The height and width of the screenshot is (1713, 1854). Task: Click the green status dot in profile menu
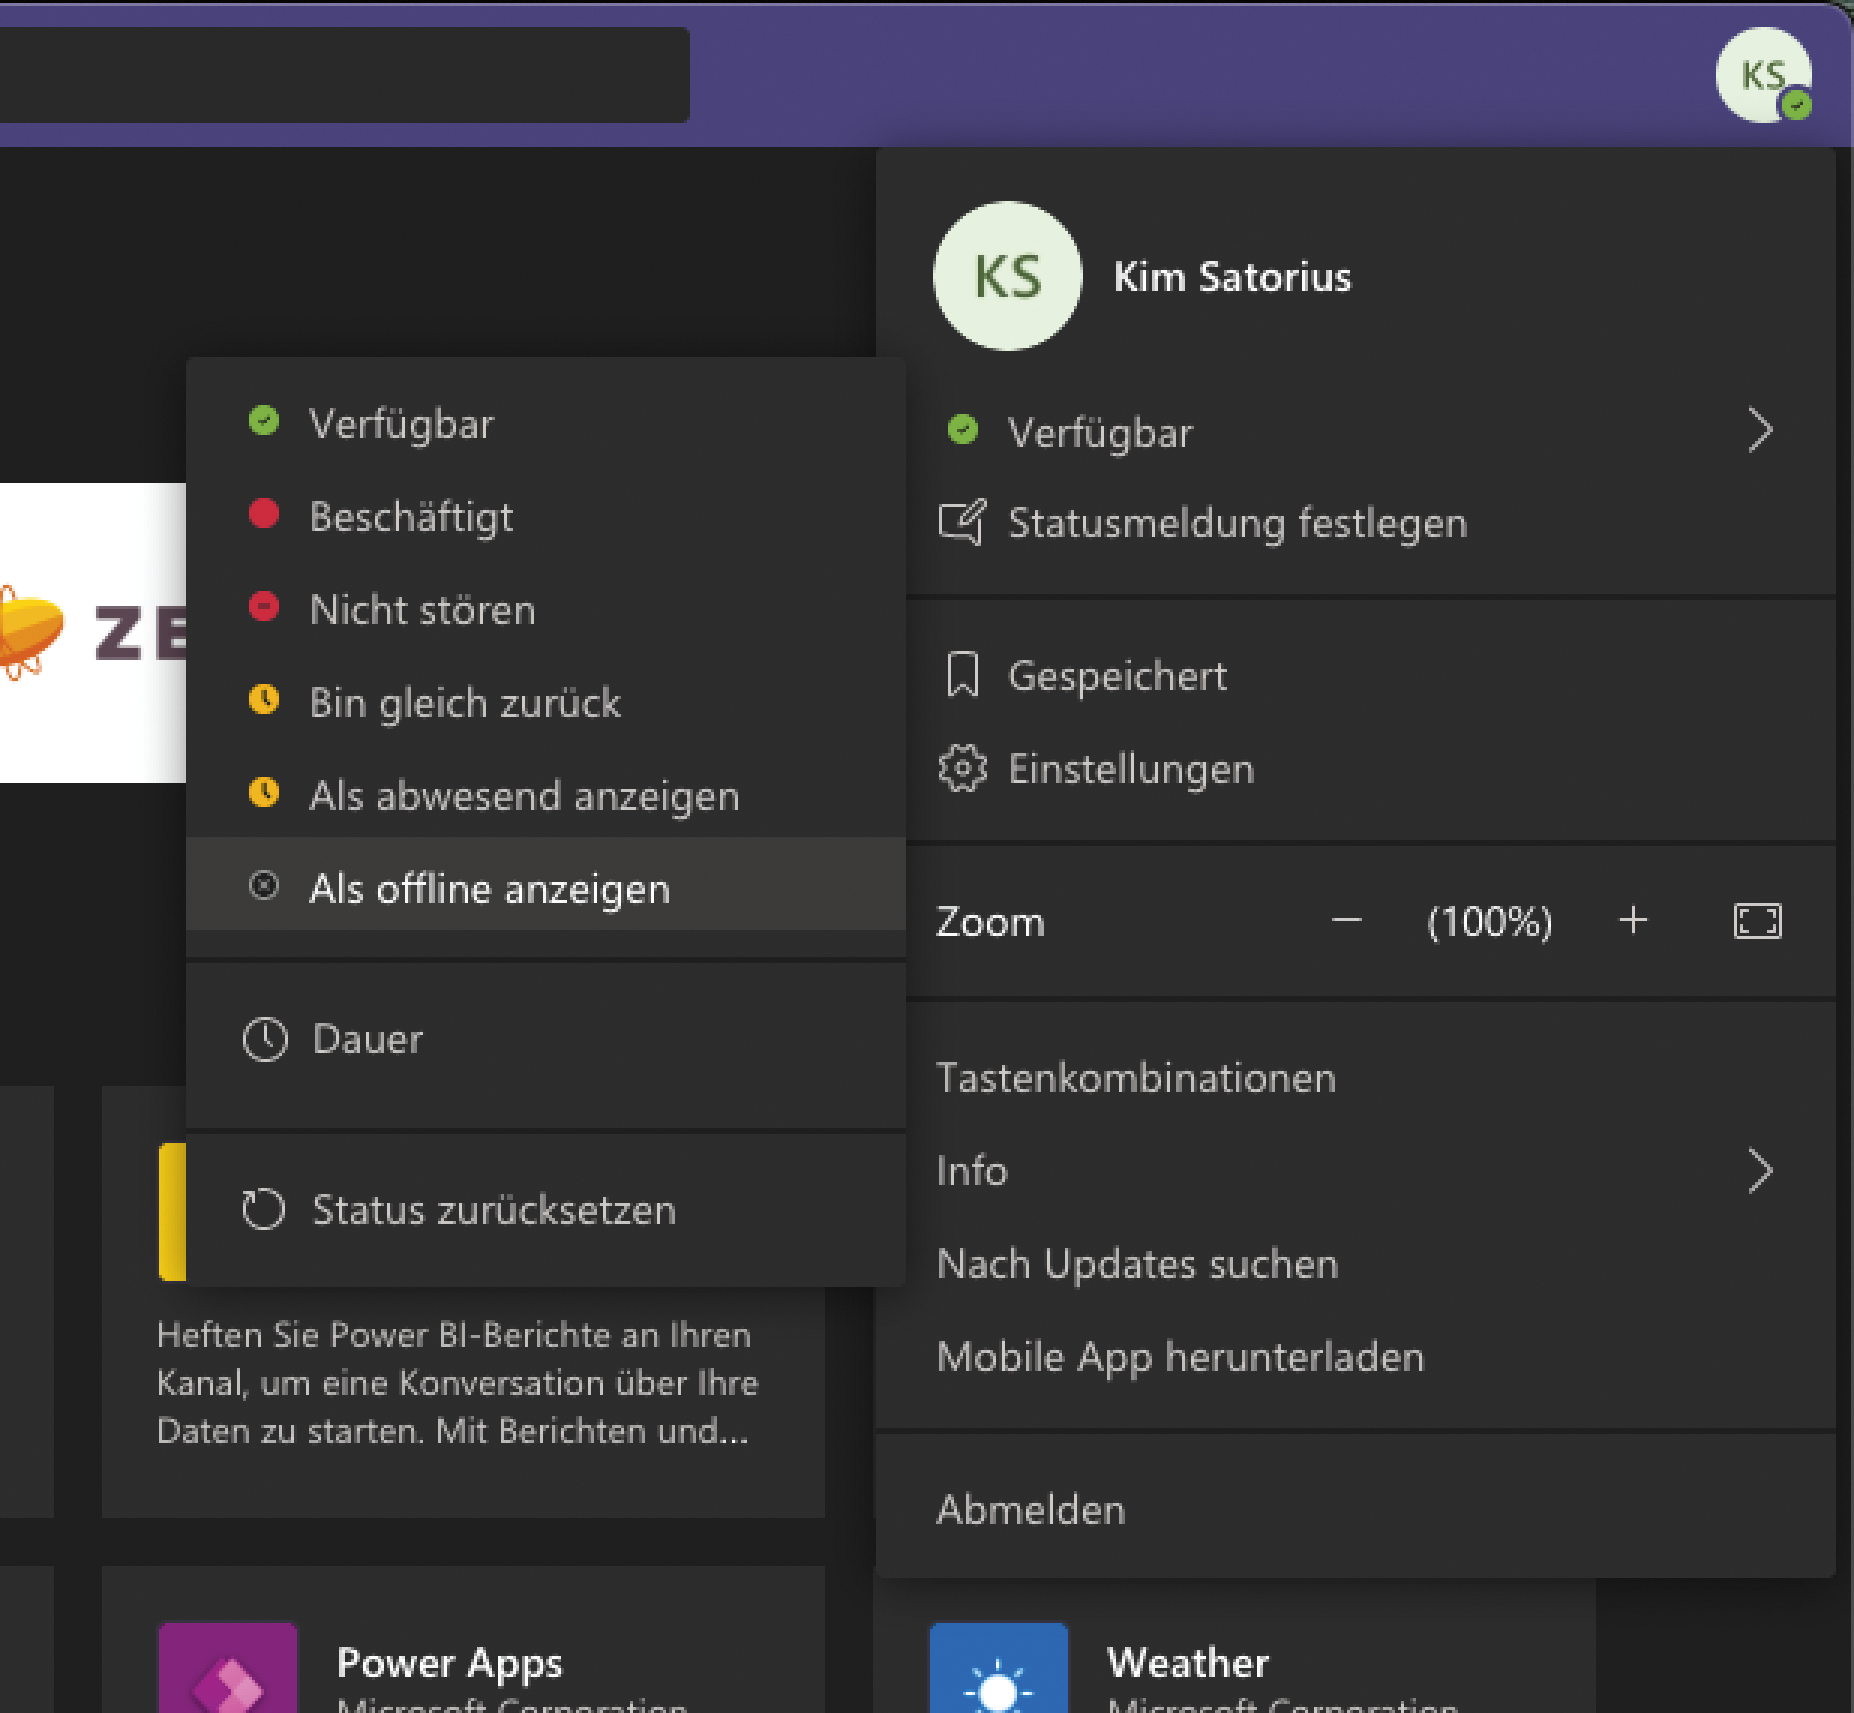click(x=962, y=430)
